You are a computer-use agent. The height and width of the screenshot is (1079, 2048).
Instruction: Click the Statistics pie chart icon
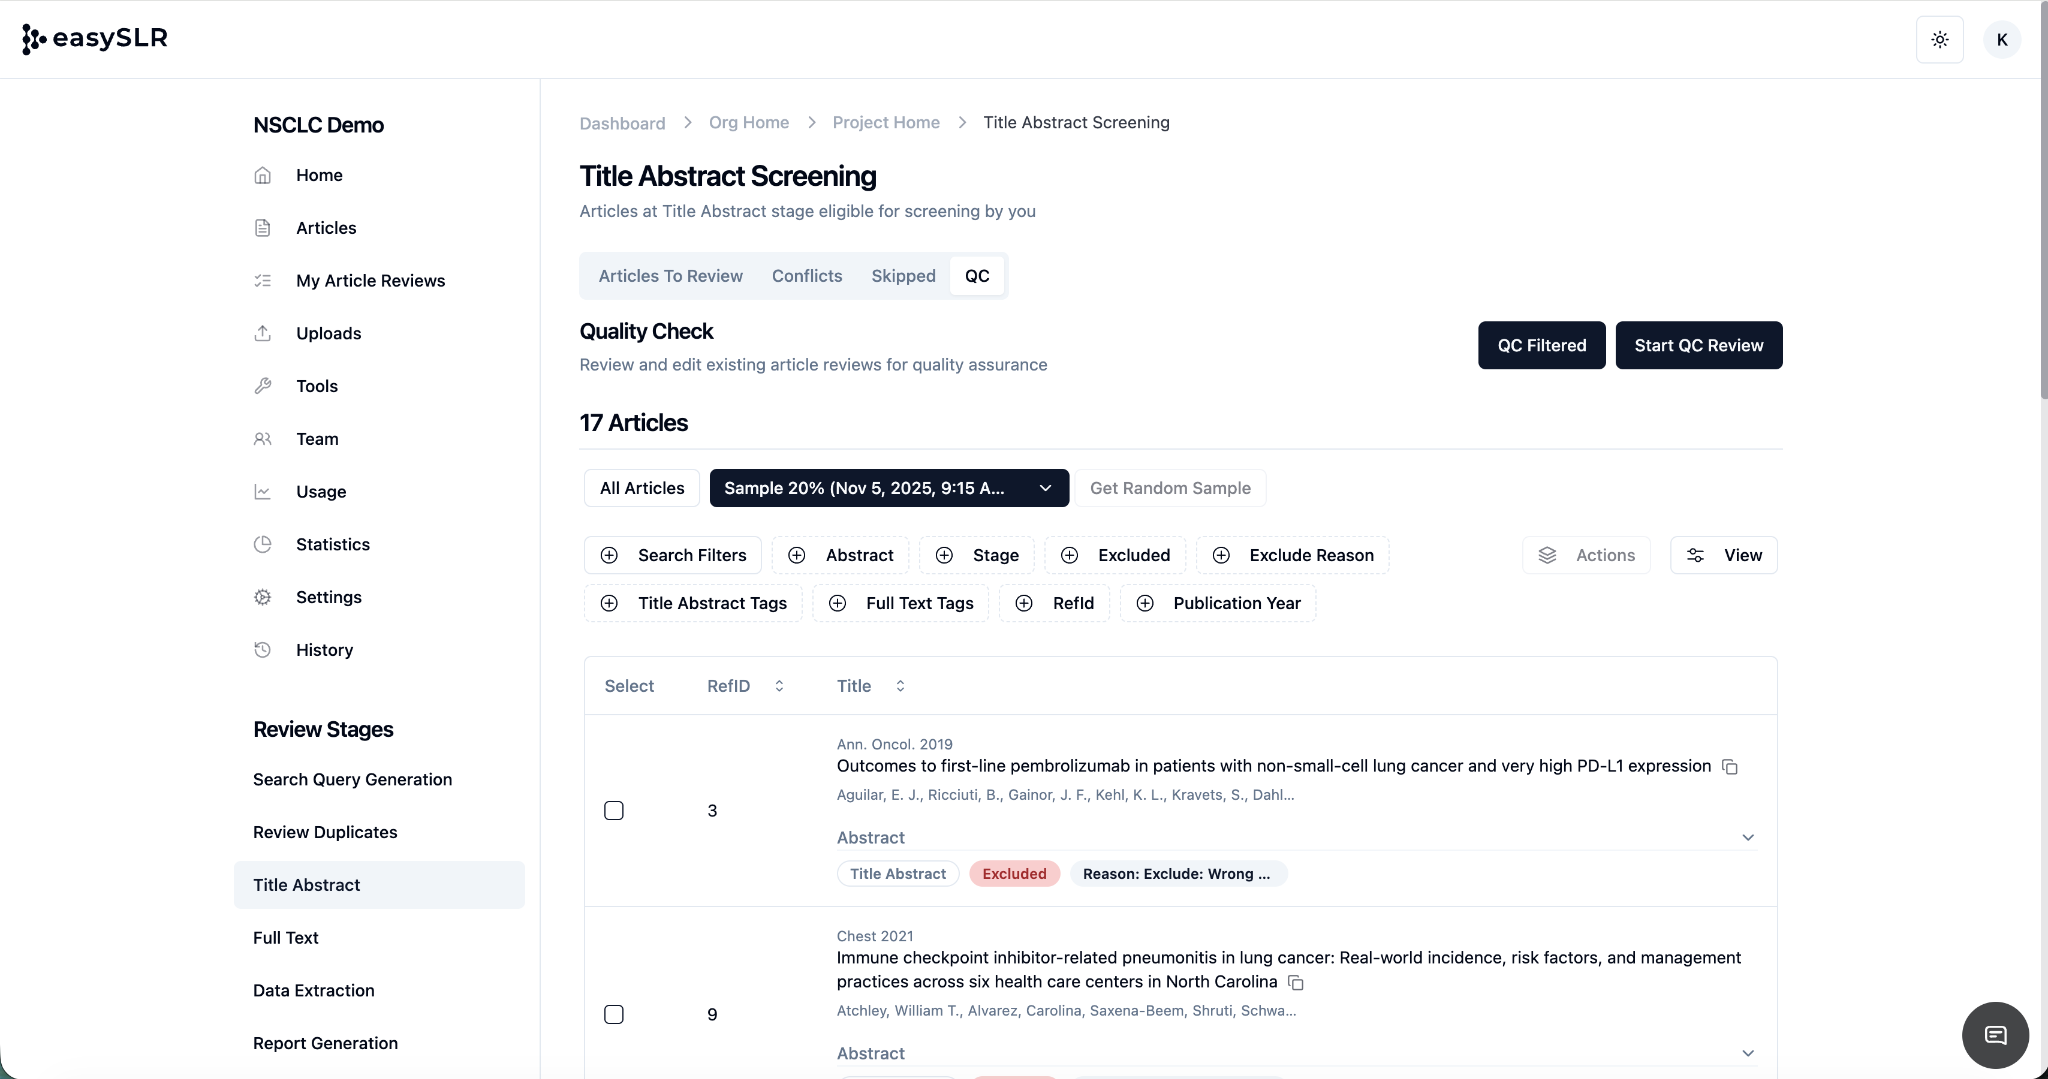point(262,544)
